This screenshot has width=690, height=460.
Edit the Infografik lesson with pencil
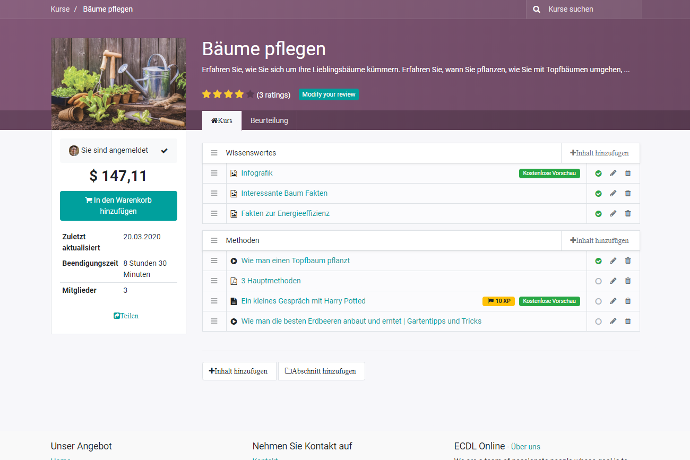pos(613,173)
